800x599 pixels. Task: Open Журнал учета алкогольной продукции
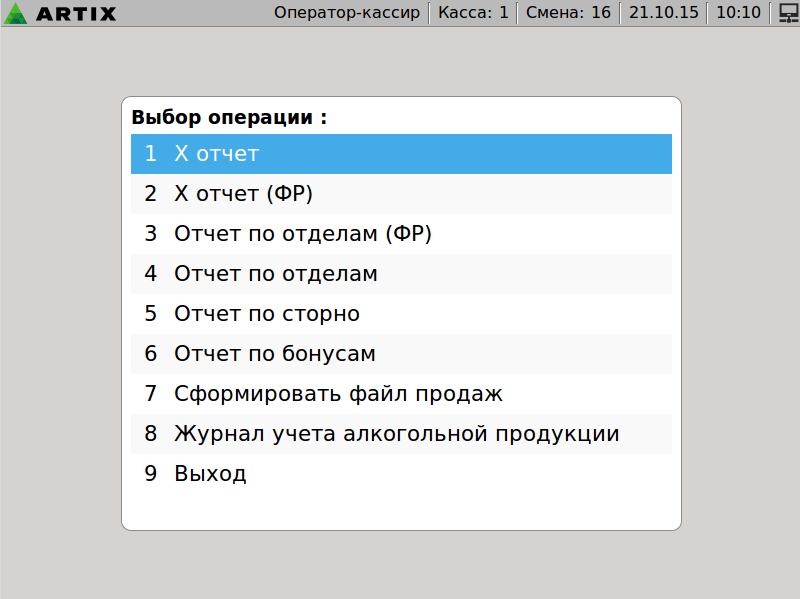point(400,434)
